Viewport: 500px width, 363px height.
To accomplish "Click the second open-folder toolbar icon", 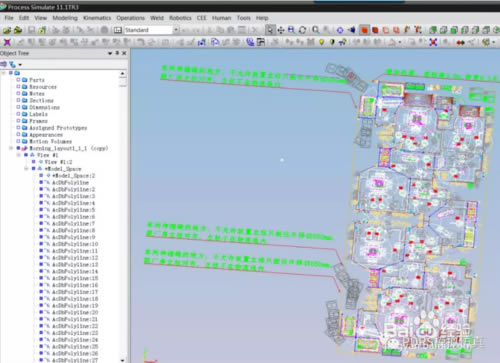I will [x=18, y=30].
